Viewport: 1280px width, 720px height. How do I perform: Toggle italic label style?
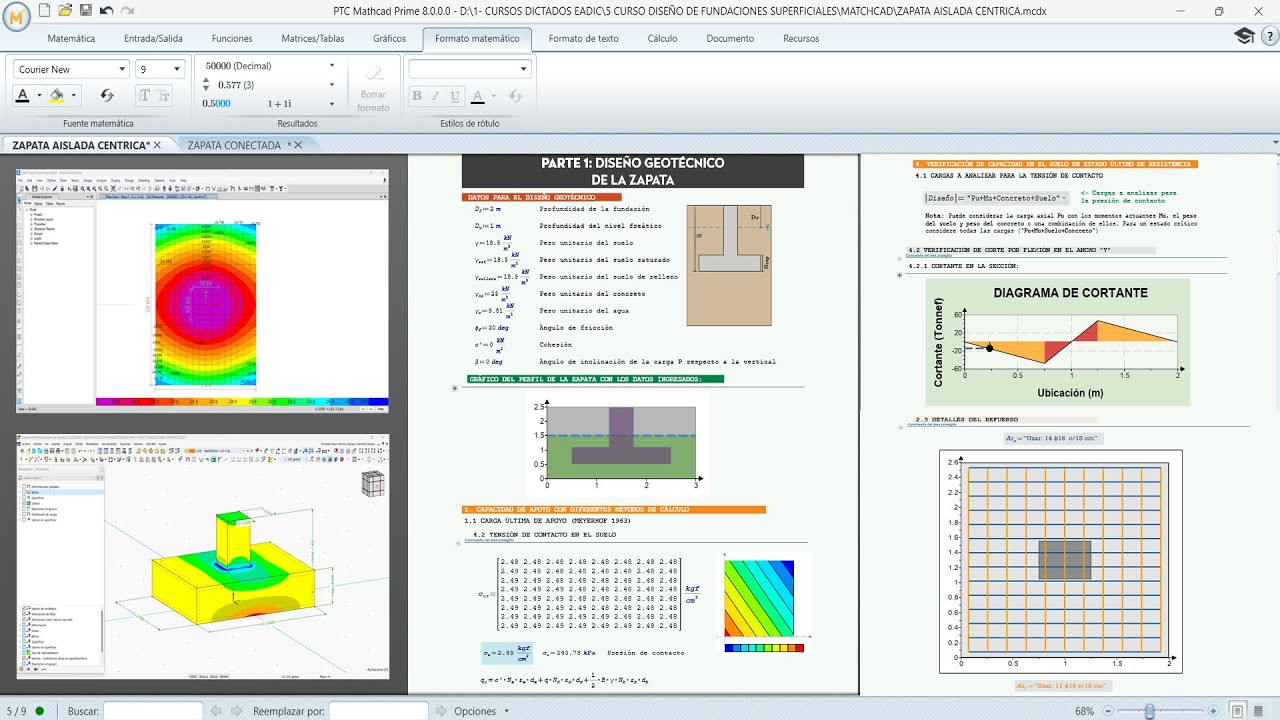tap(436, 96)
